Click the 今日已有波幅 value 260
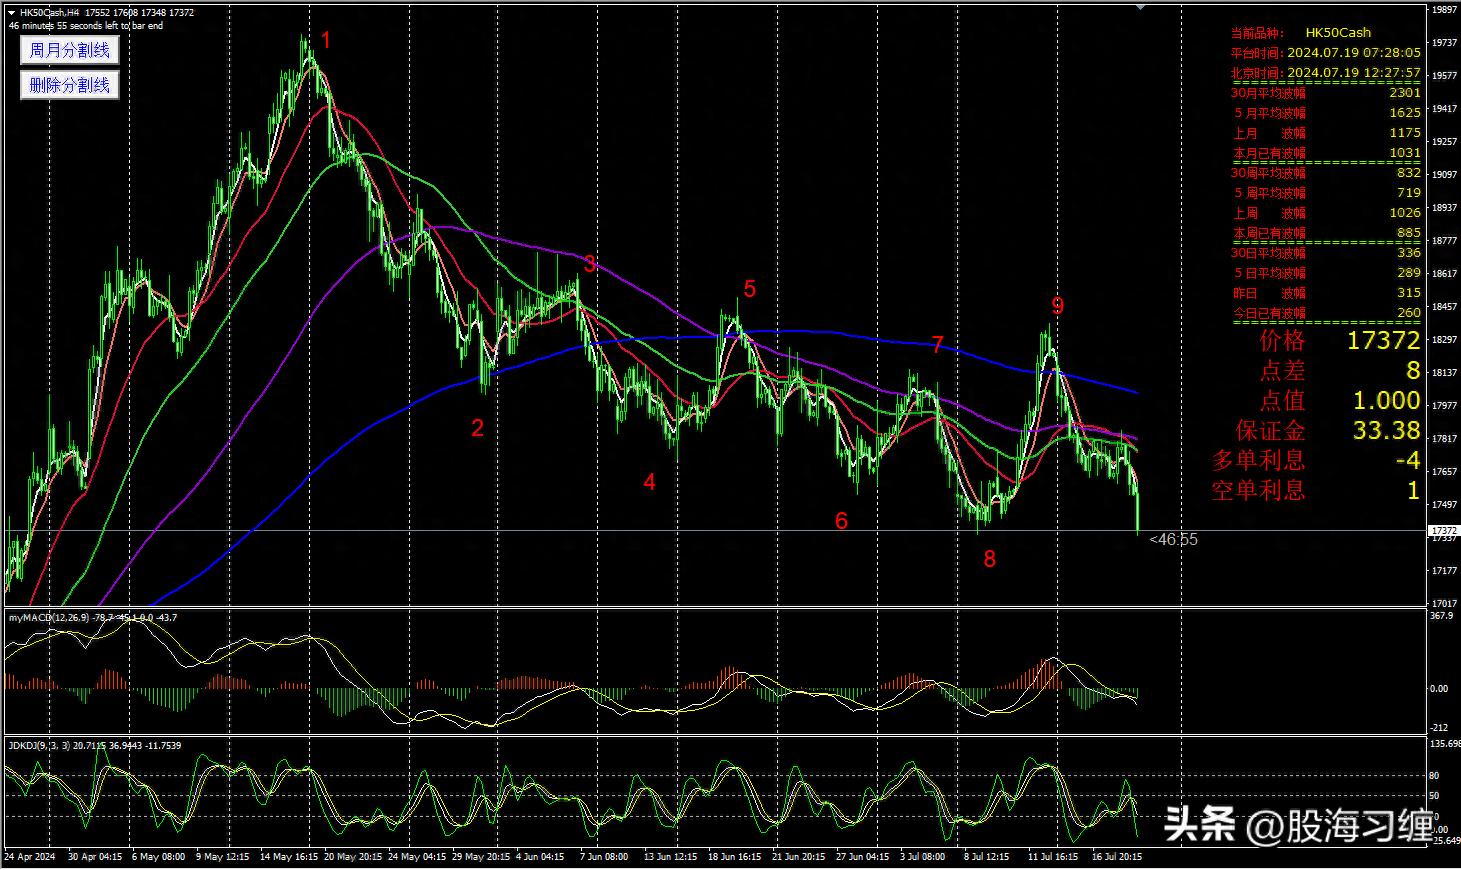This screenshot has height=870, width=1461. (1409, 313)
